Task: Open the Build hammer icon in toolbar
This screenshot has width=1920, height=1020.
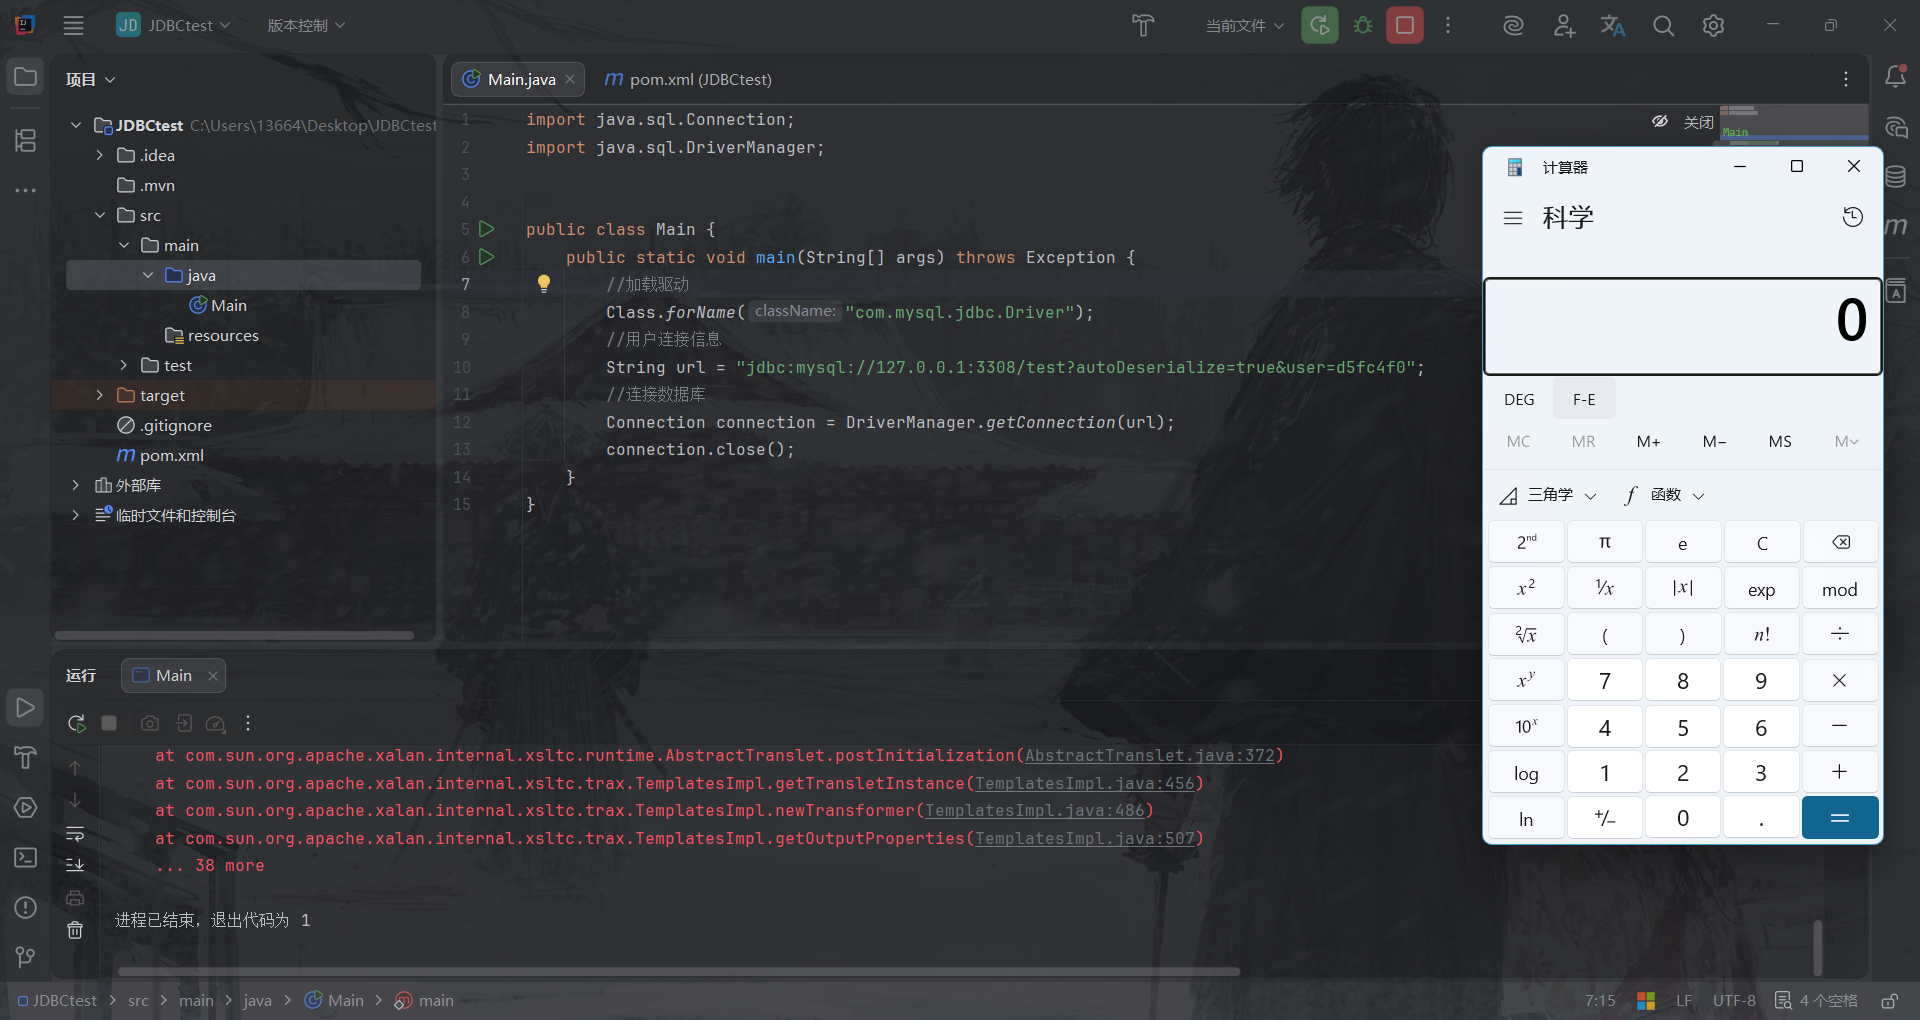Action: pos(1142,26)
